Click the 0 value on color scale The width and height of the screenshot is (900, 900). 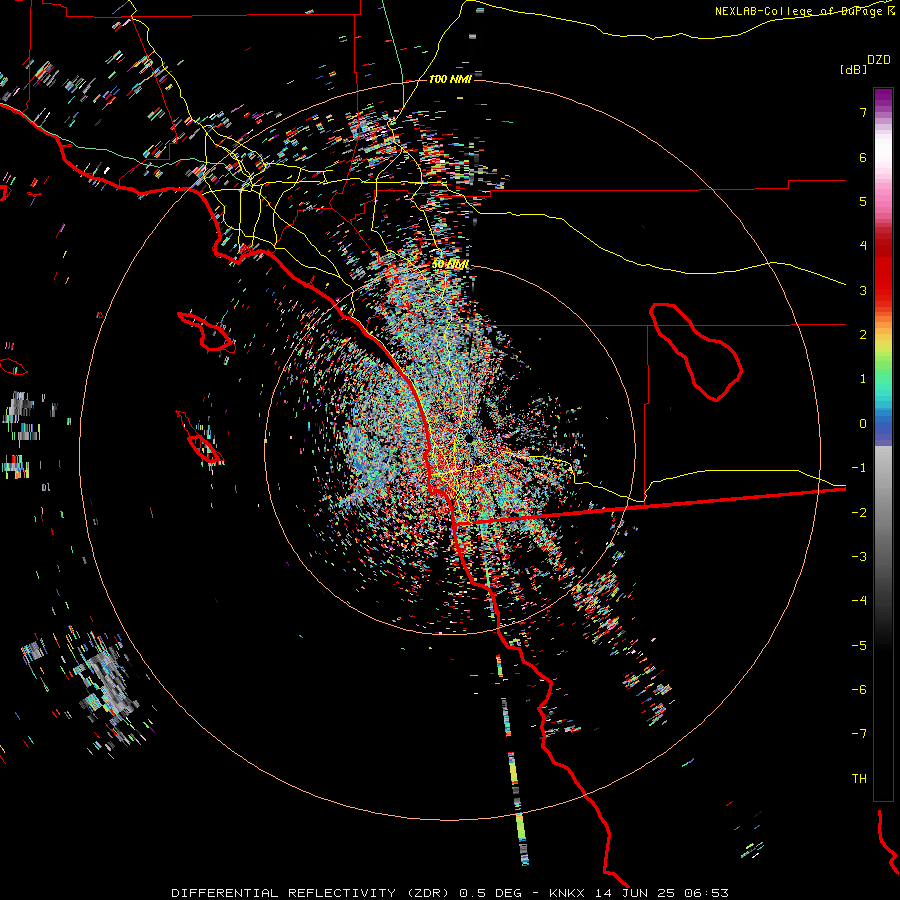[x=863, y=424]
